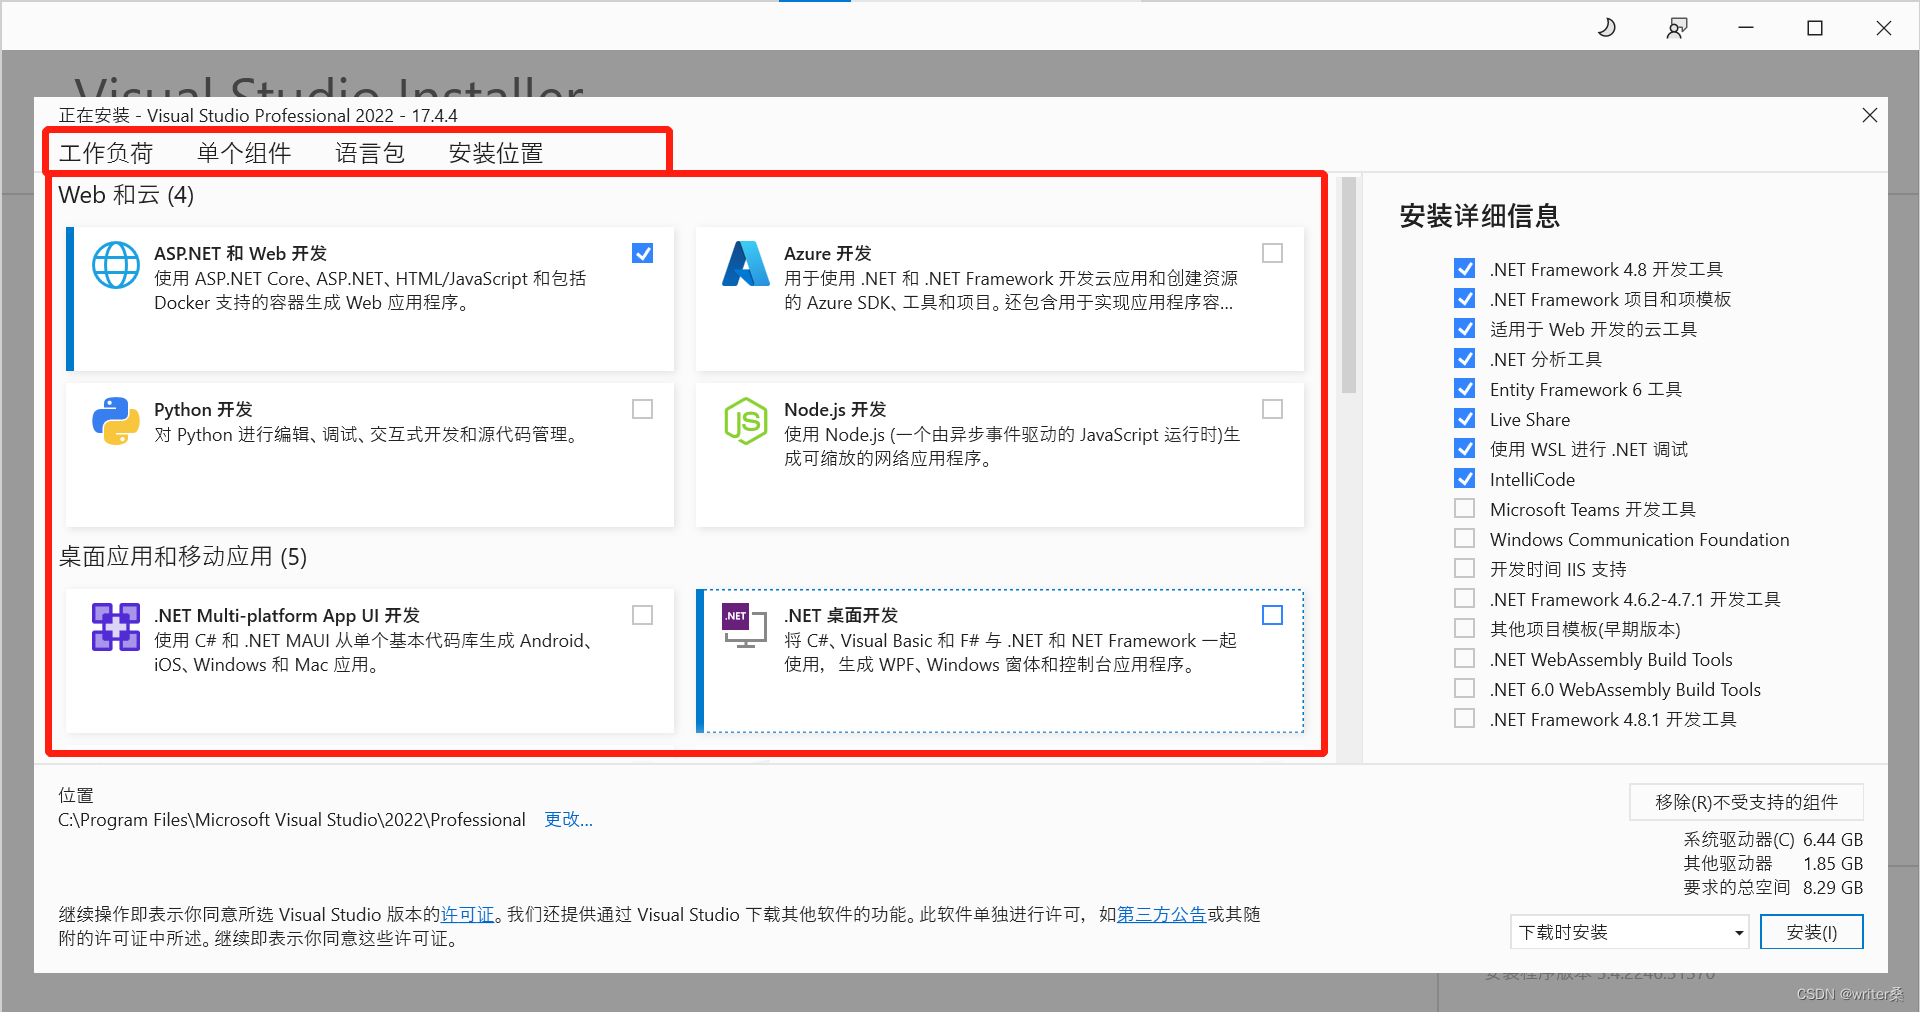Image resolution: width=1920 pixels, height=1012 pixels.
Task: Click the Python development logo icon
Action: (x=116, y=421)
